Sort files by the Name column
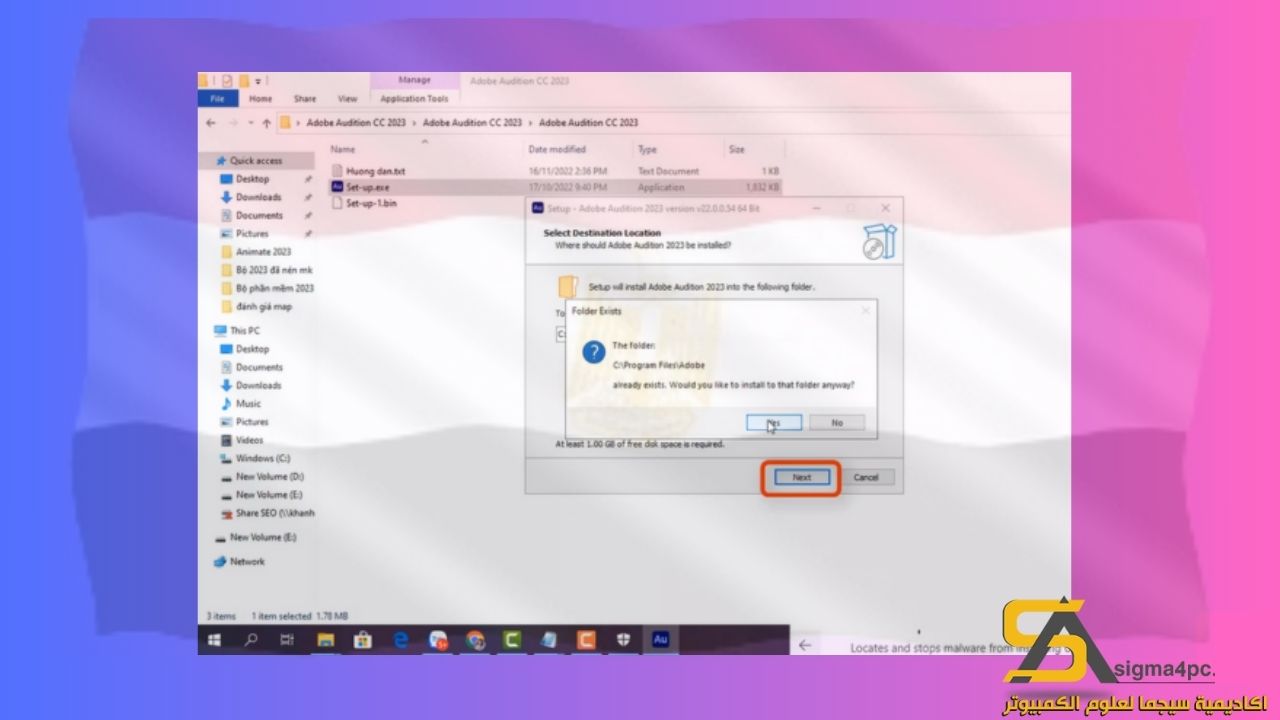The height and width of the screenshot is (720, 1280). click(343, 150)
